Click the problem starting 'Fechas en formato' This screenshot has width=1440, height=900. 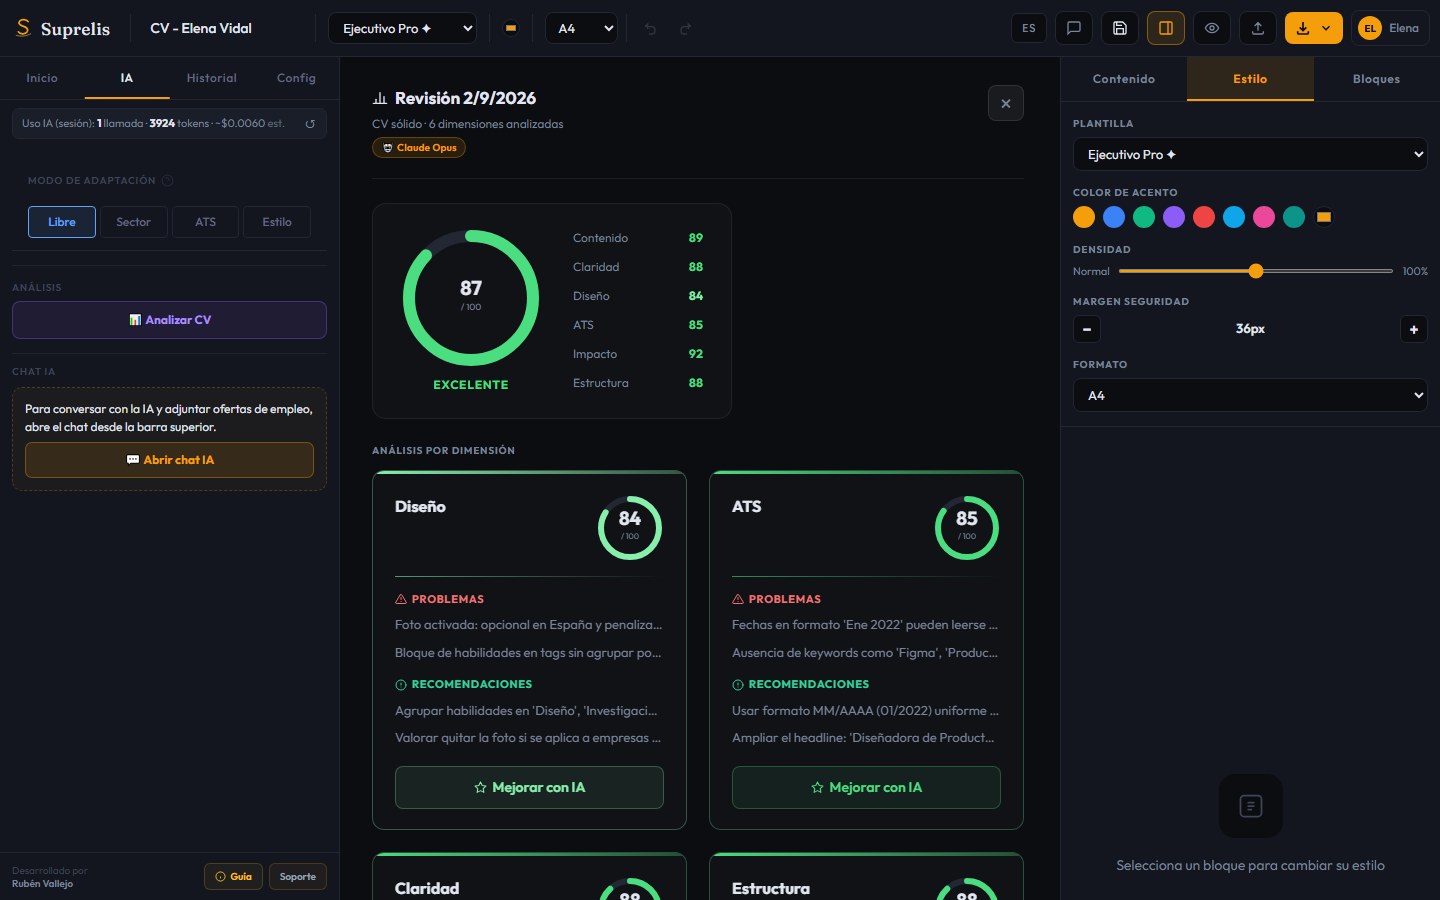(x=866, y=625)
